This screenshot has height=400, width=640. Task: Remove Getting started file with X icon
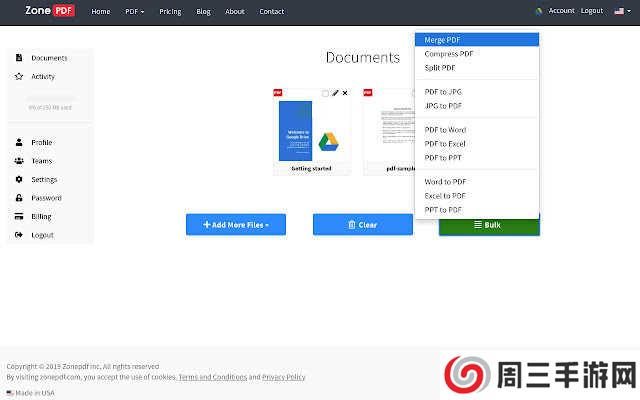(x=345, y=93)
